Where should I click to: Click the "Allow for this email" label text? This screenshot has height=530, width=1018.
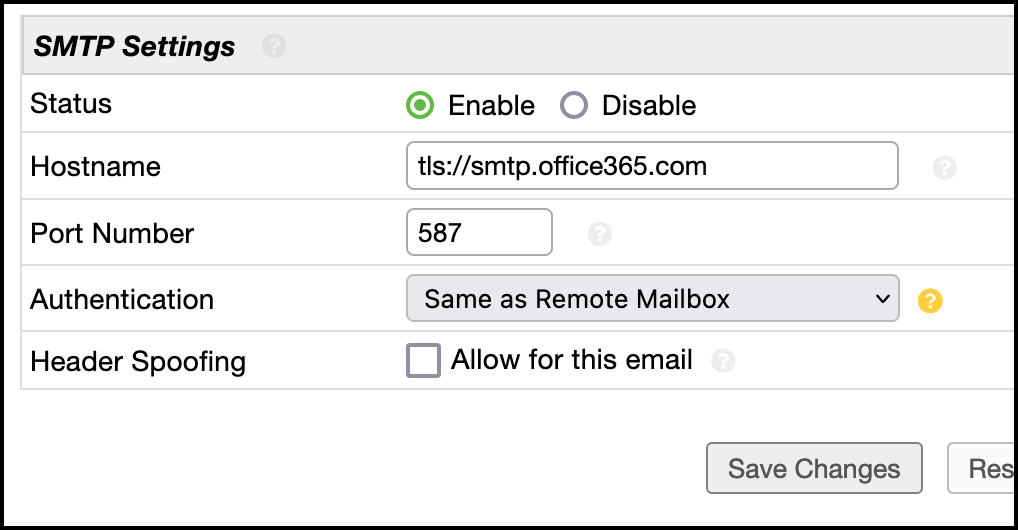pyautogui.click(x=571, y=360)
